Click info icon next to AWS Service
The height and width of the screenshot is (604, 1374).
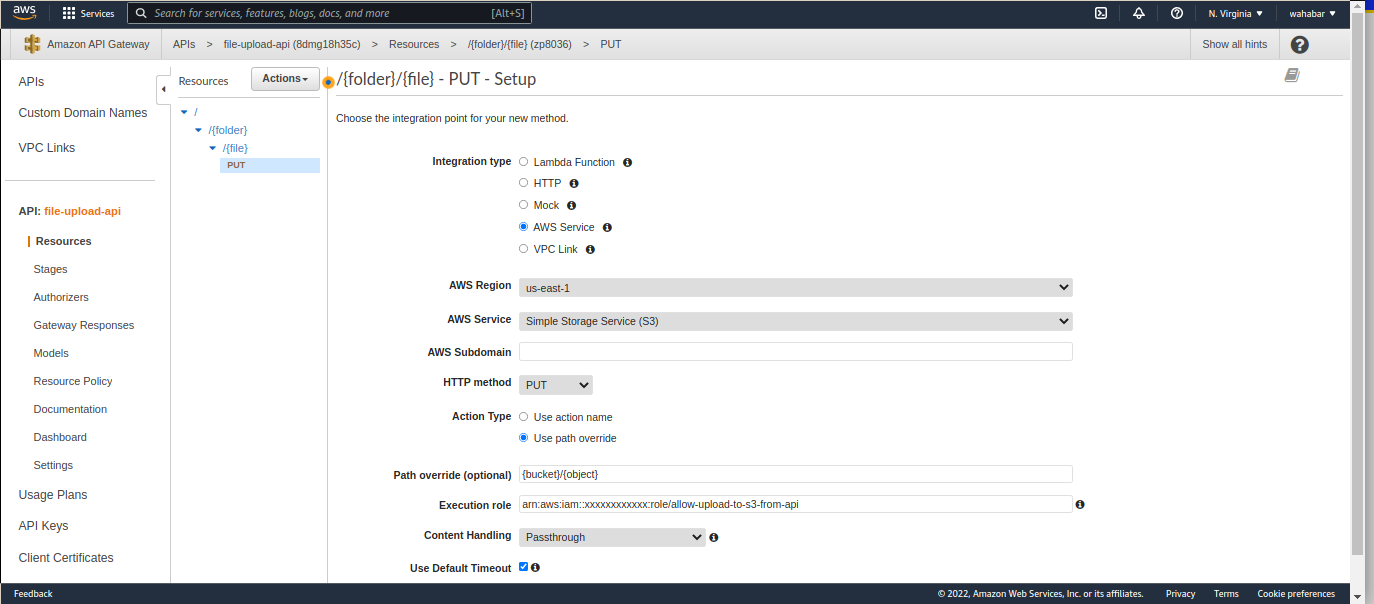(607, 228)
